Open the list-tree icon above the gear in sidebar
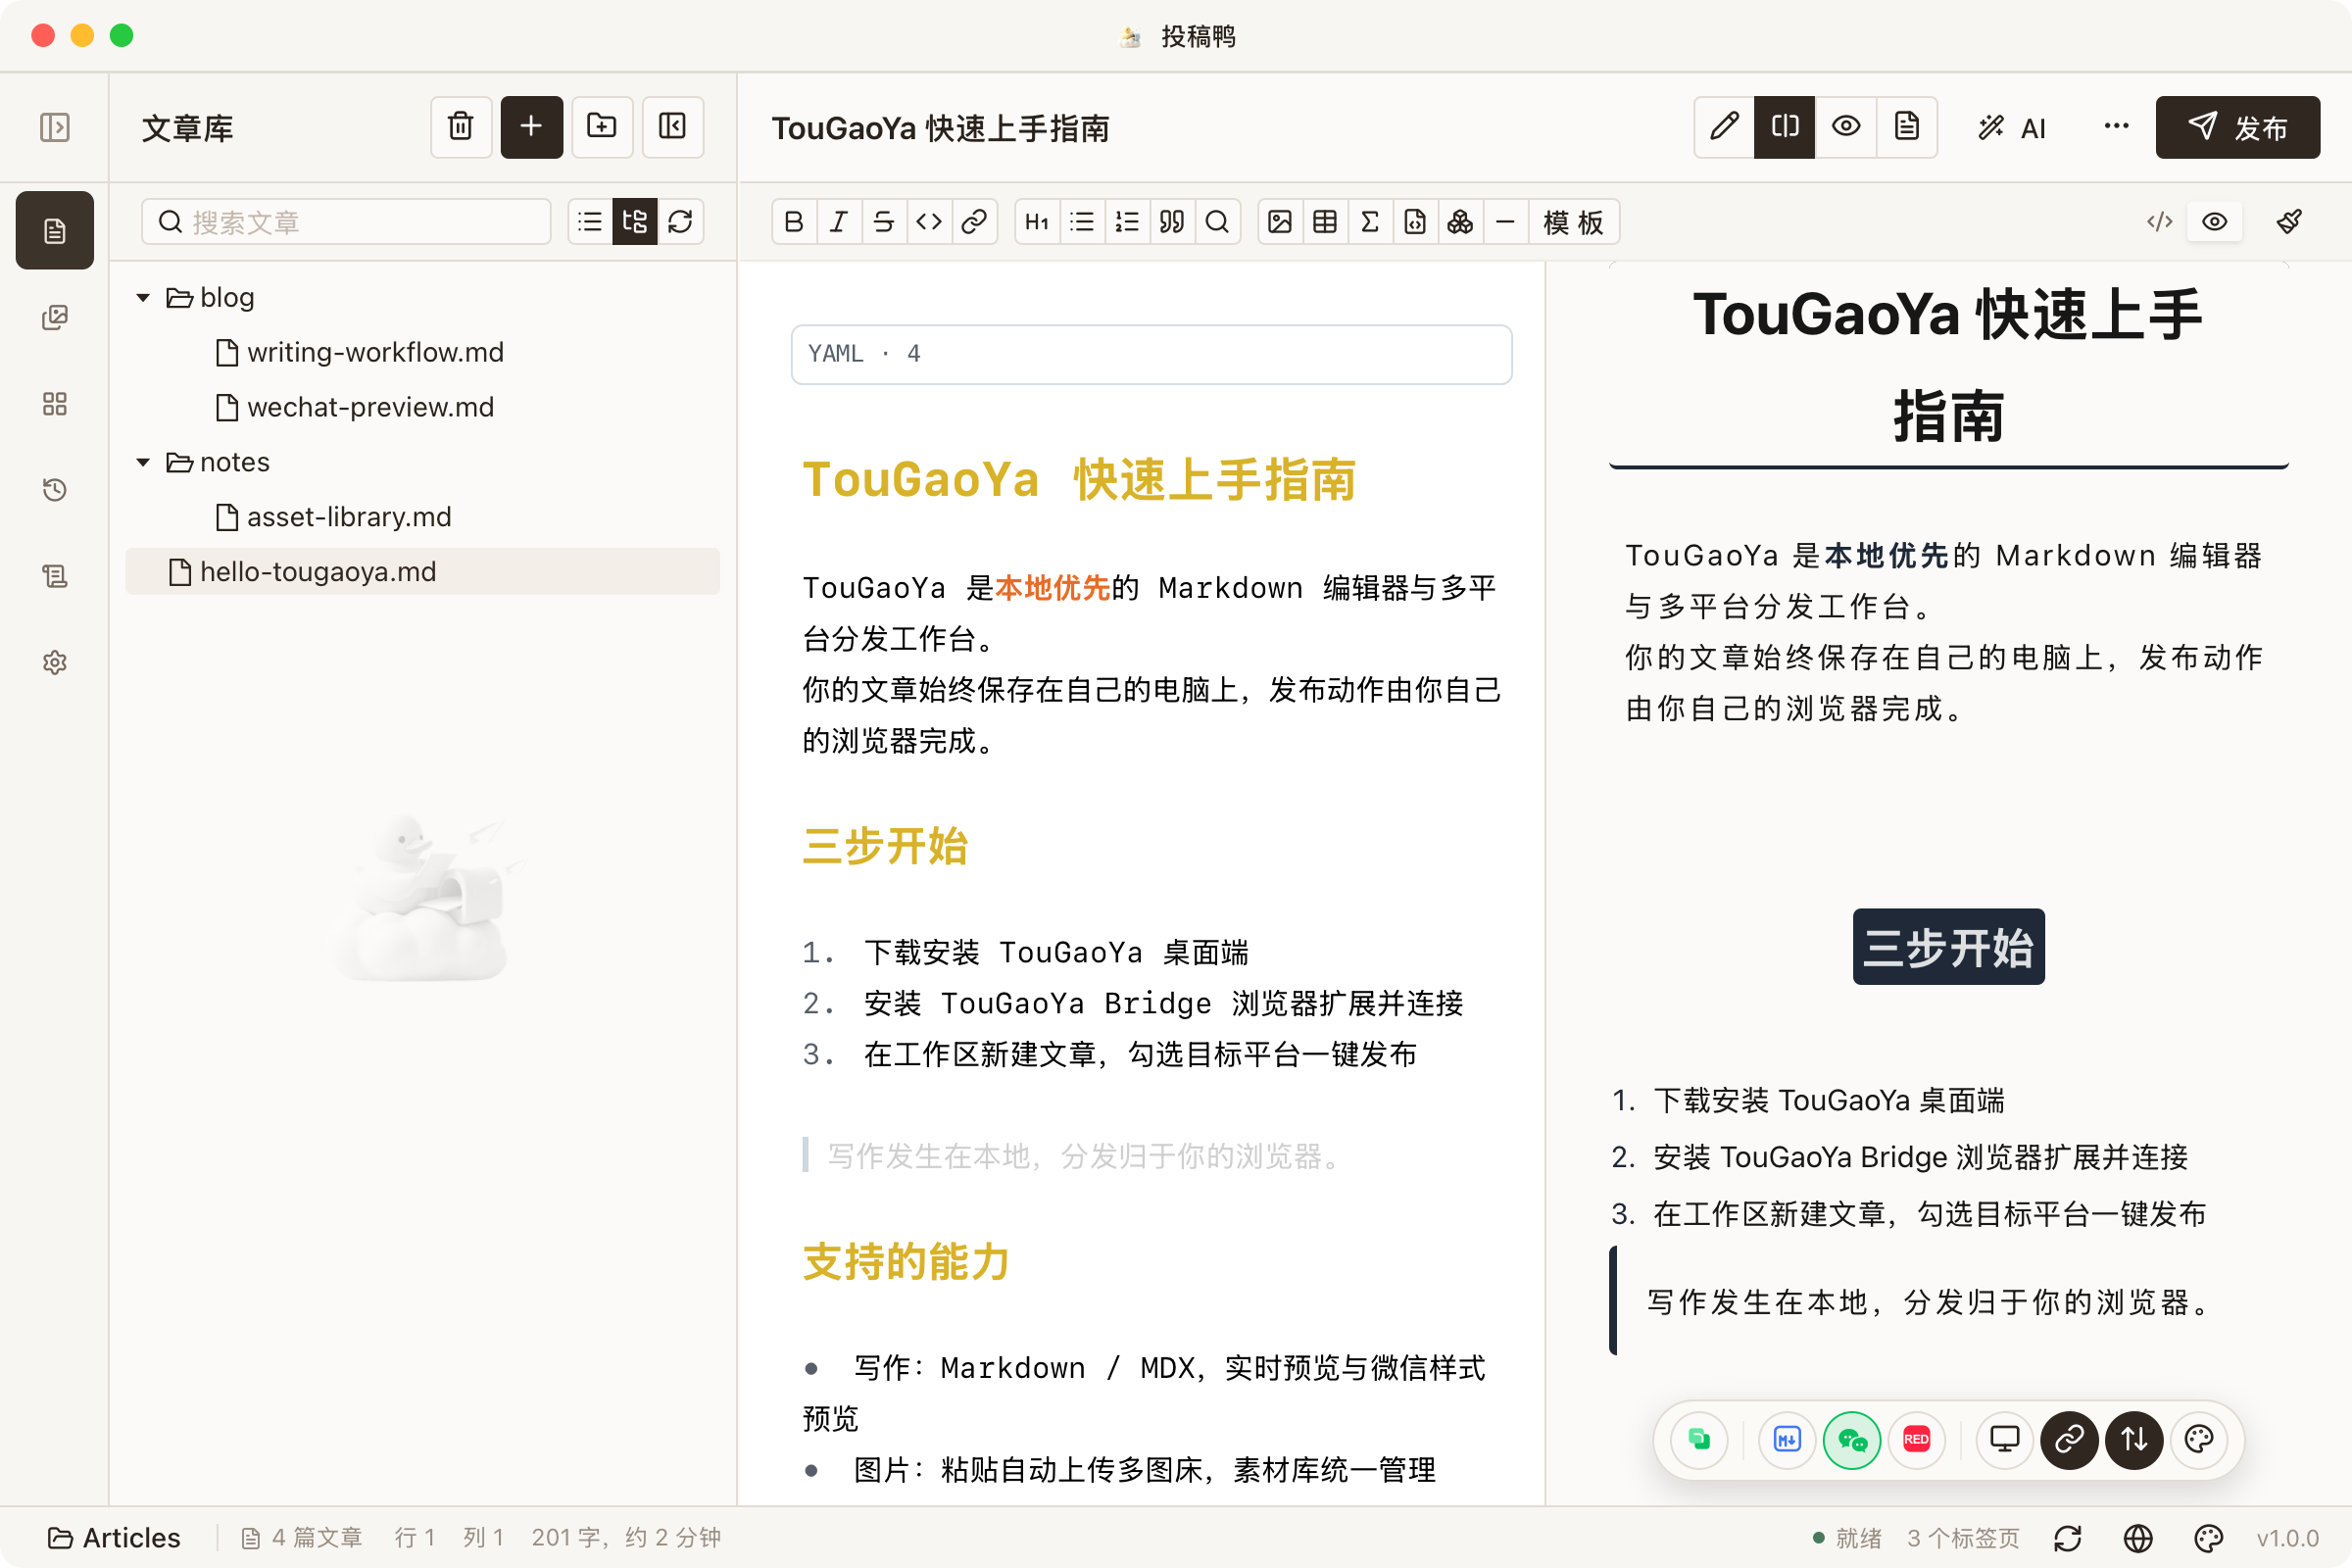The image size is (2352, 1568). [55, 577]
